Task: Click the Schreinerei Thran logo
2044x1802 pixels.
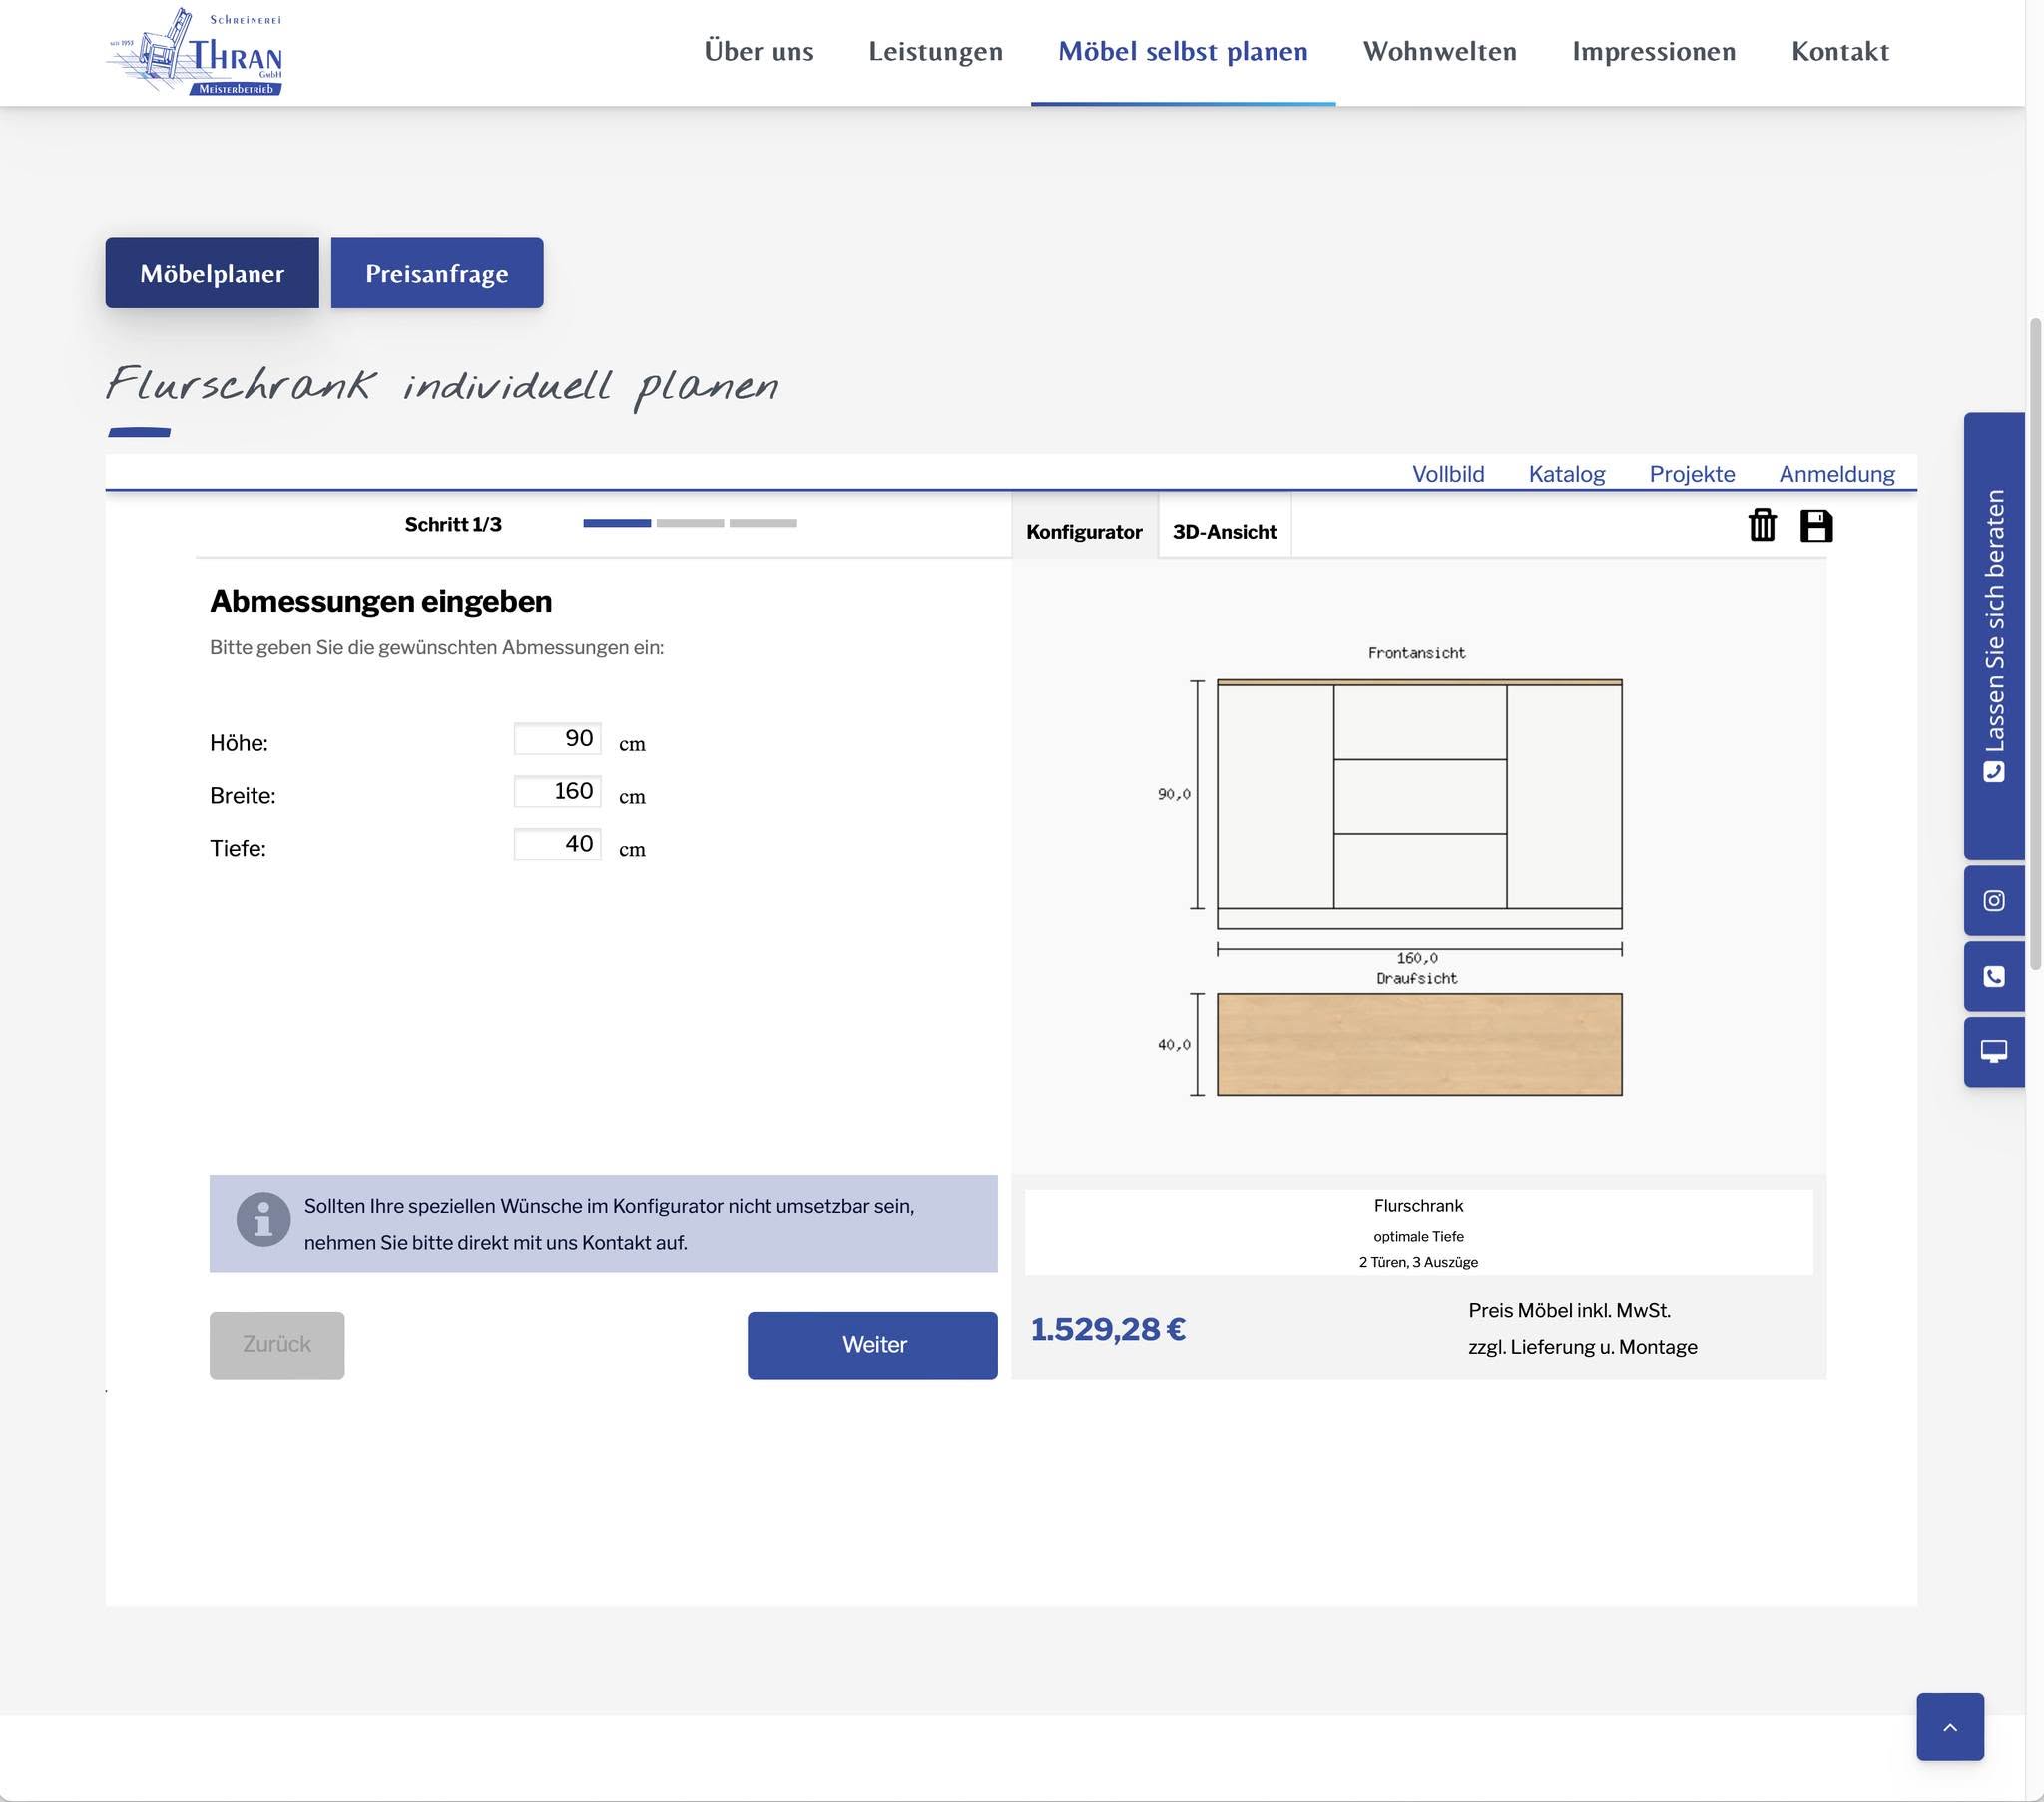Action: (x=196, y=52)
